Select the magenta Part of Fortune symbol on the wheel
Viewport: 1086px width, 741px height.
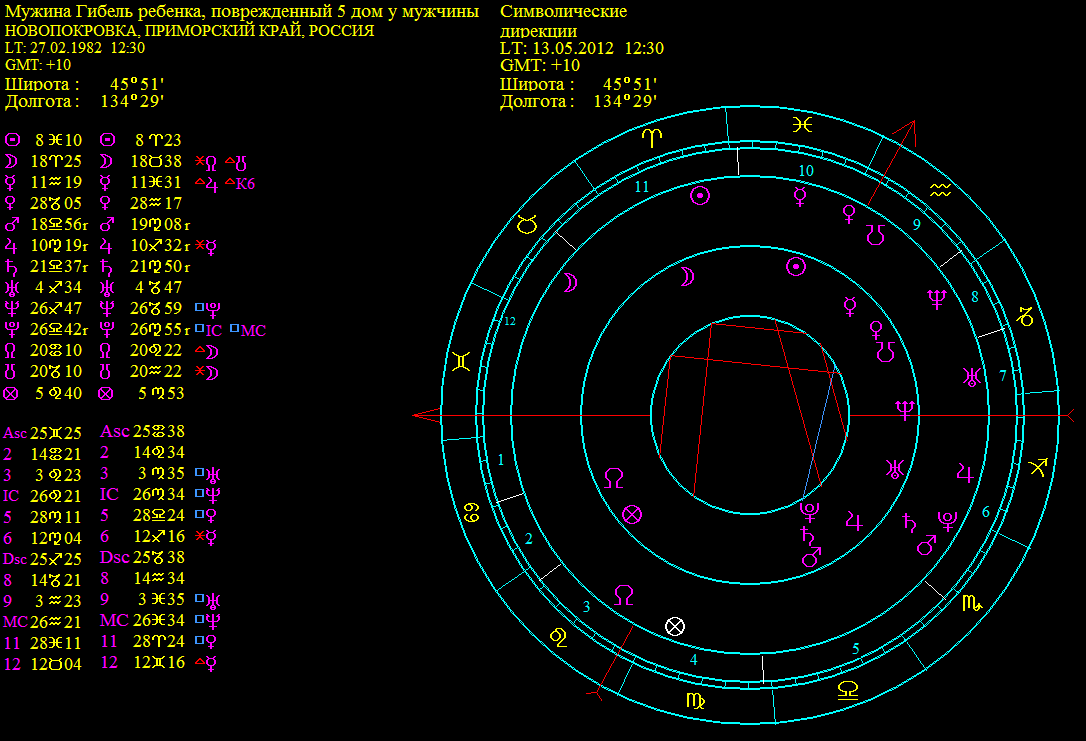click(x=632, y=515)
